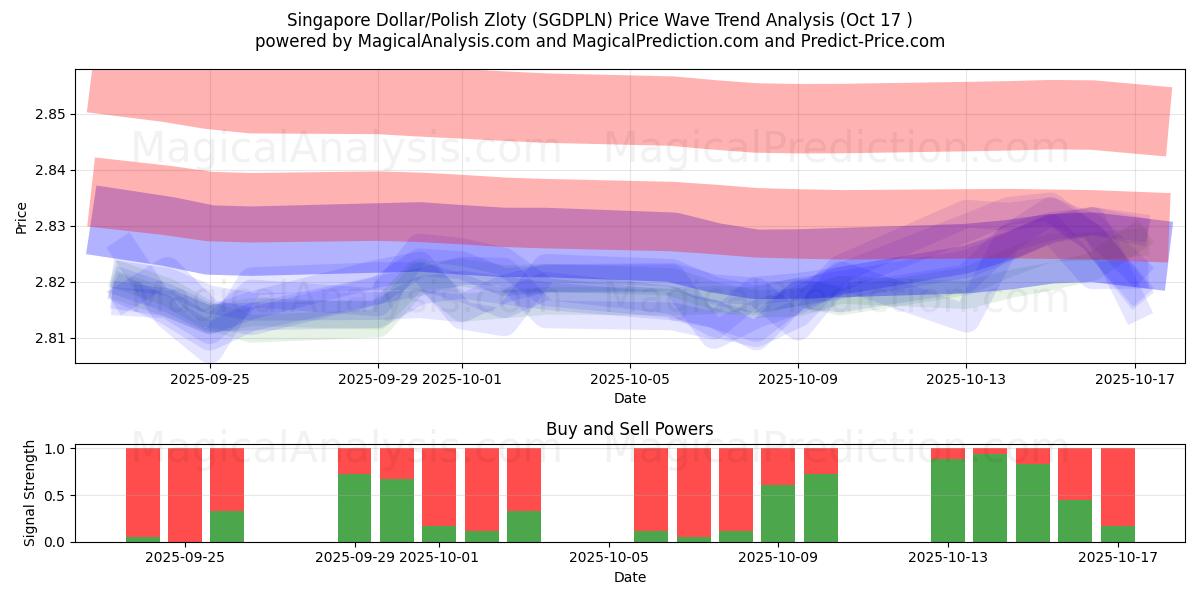Click the all-red bar above the 2025-09-25 tick
The height and width of the screenshot is (600, 1200).
(x=185, y=495)
